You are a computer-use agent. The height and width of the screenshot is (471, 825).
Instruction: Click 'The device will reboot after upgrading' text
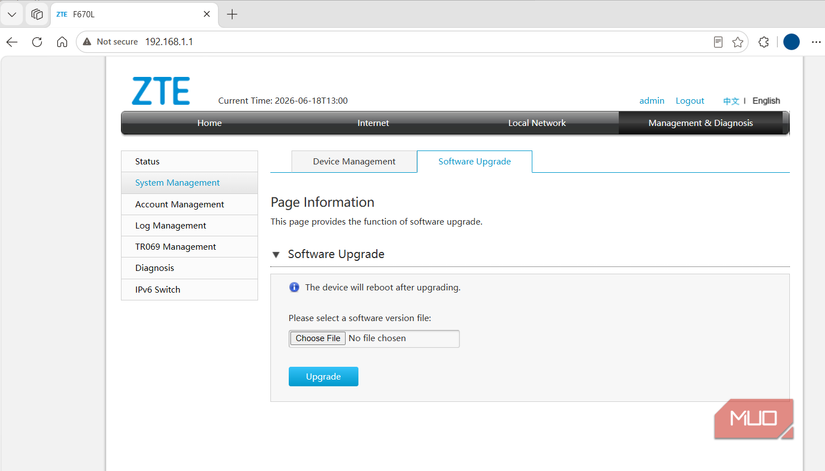point(383,287)
